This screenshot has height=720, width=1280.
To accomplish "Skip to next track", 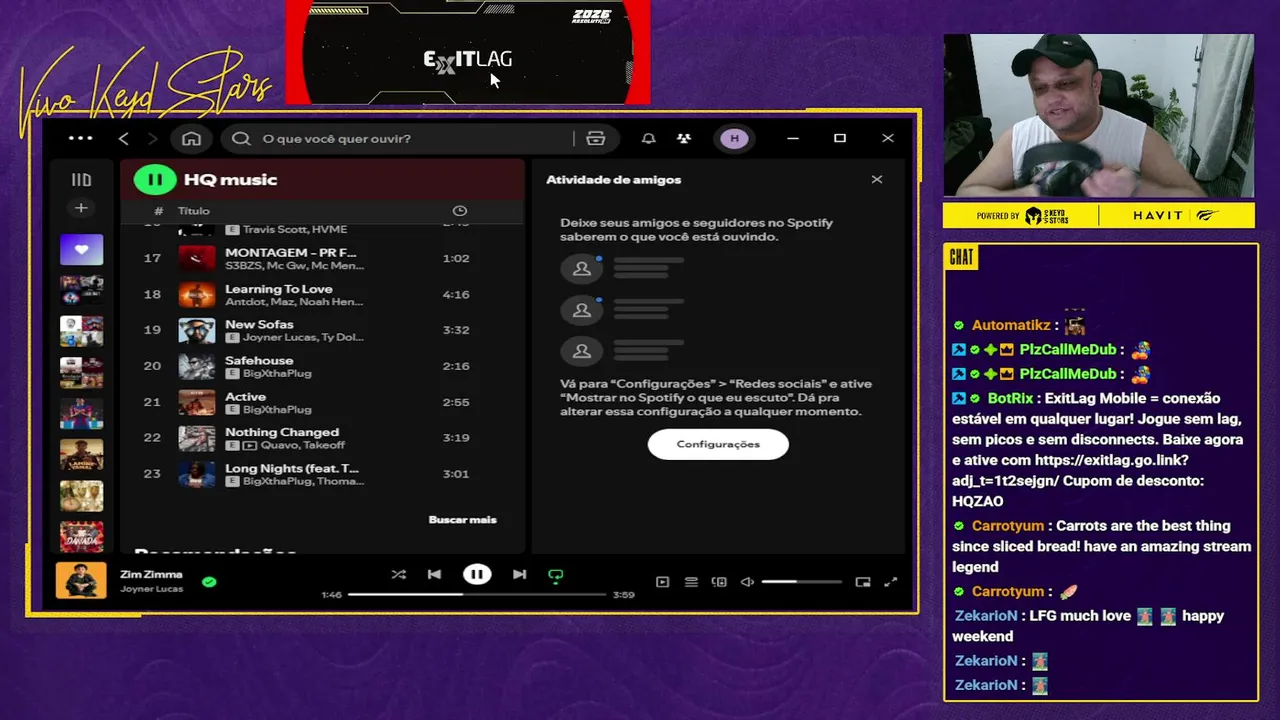I will pos(519,574).
